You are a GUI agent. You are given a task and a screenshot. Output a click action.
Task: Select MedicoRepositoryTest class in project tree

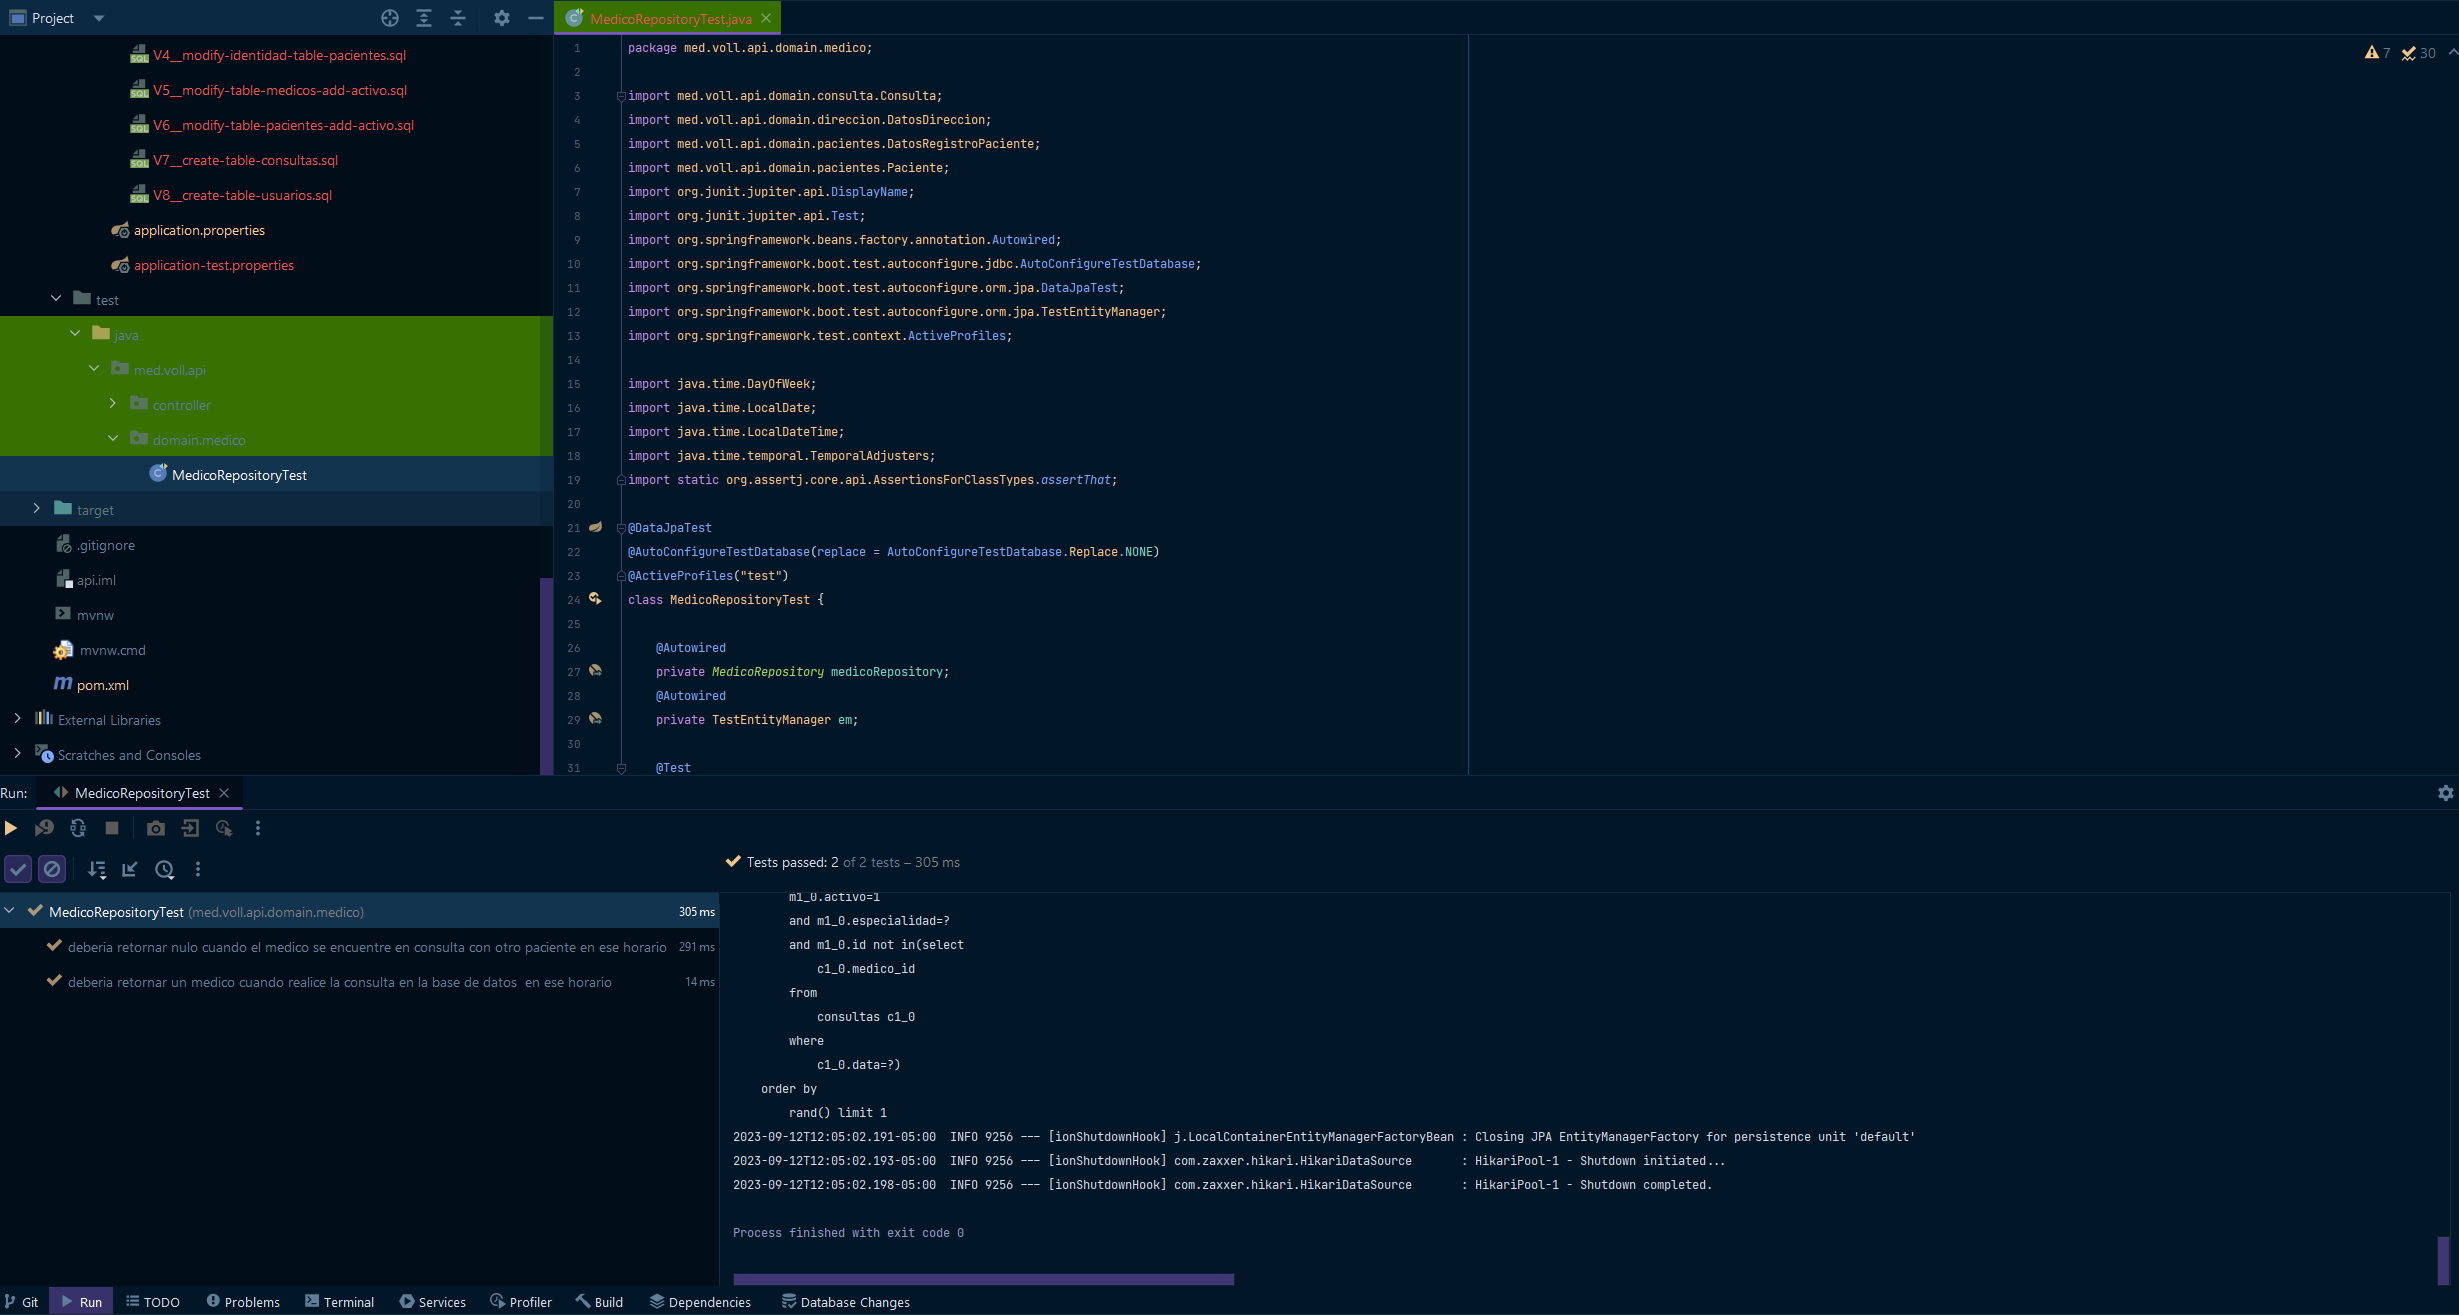coord(239,475)
